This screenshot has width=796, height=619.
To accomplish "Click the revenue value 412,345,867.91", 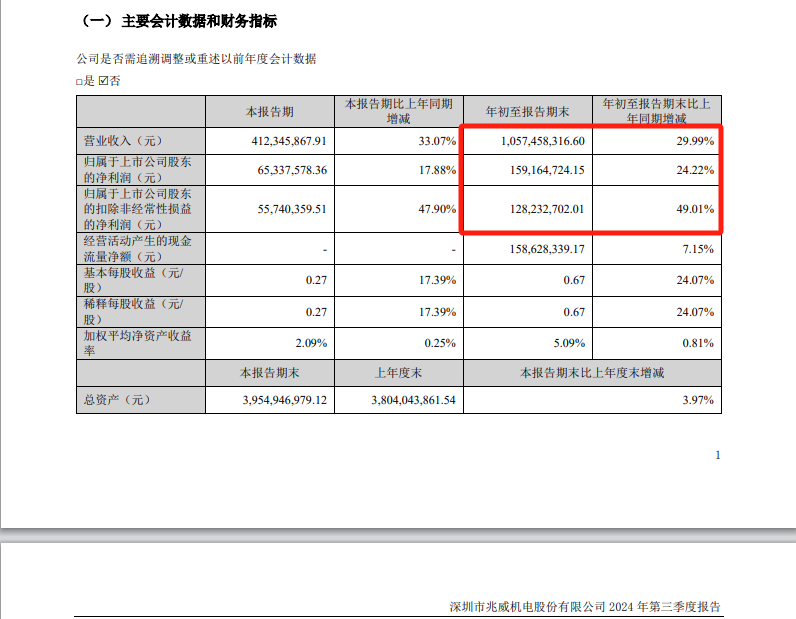I will pyautogui.click(x=286, y=142).
